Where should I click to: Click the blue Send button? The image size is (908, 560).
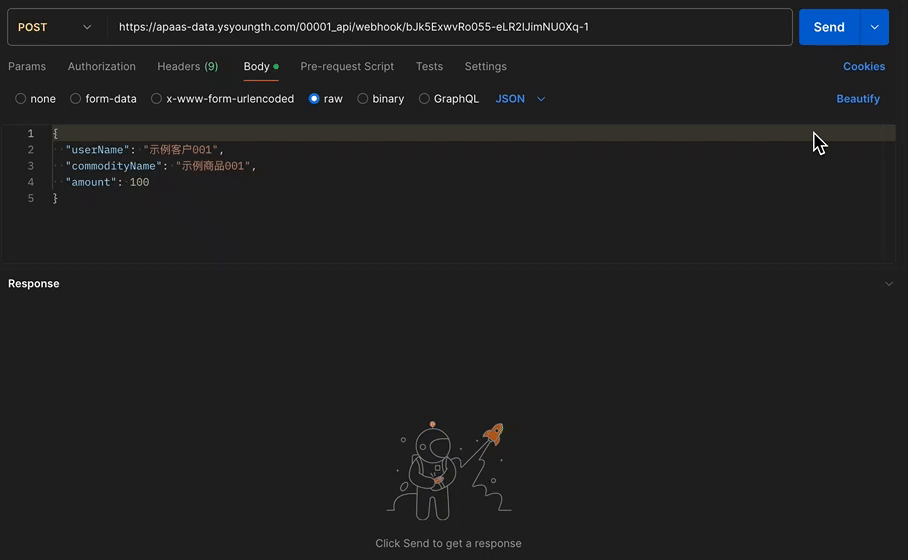829,27
